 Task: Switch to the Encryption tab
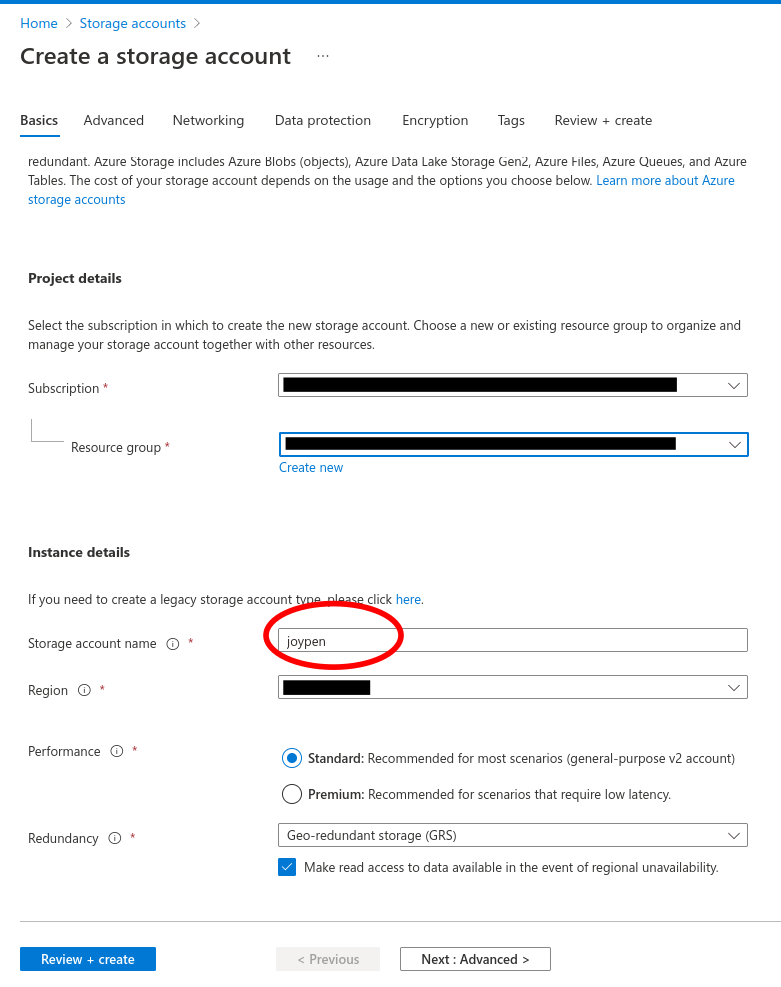pyautogui.click(x=435, y=120)
